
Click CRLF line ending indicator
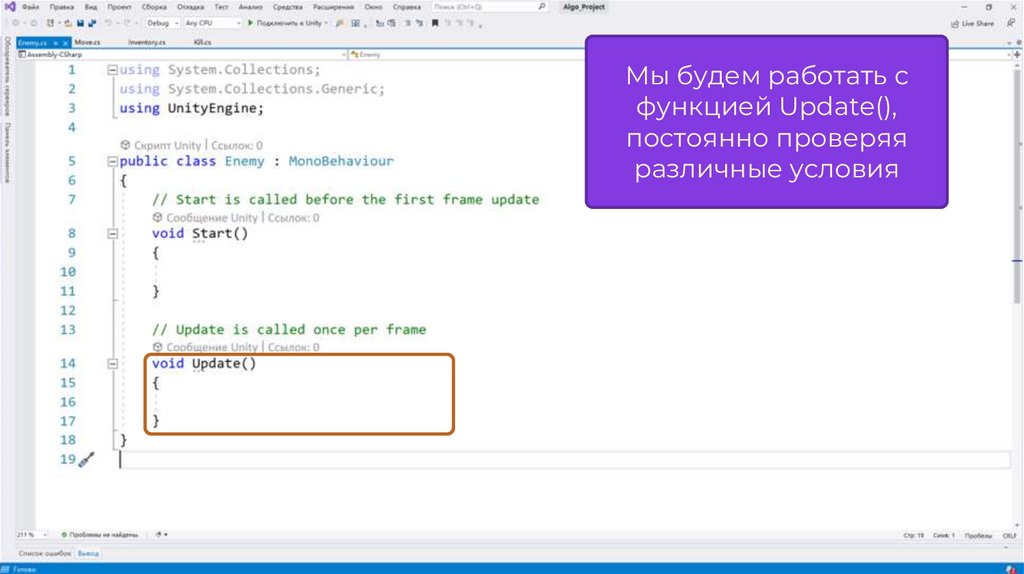tap(1009, 535)
